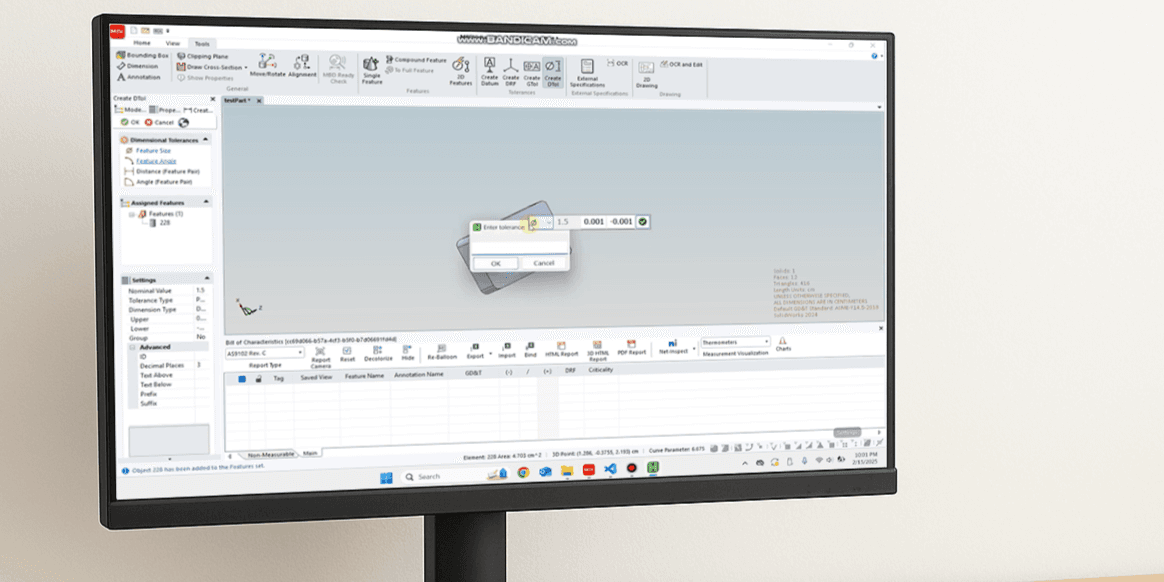Select the Move/Rotate tool
This screenshot has width=1164, height=582.
tap(267, 65)
